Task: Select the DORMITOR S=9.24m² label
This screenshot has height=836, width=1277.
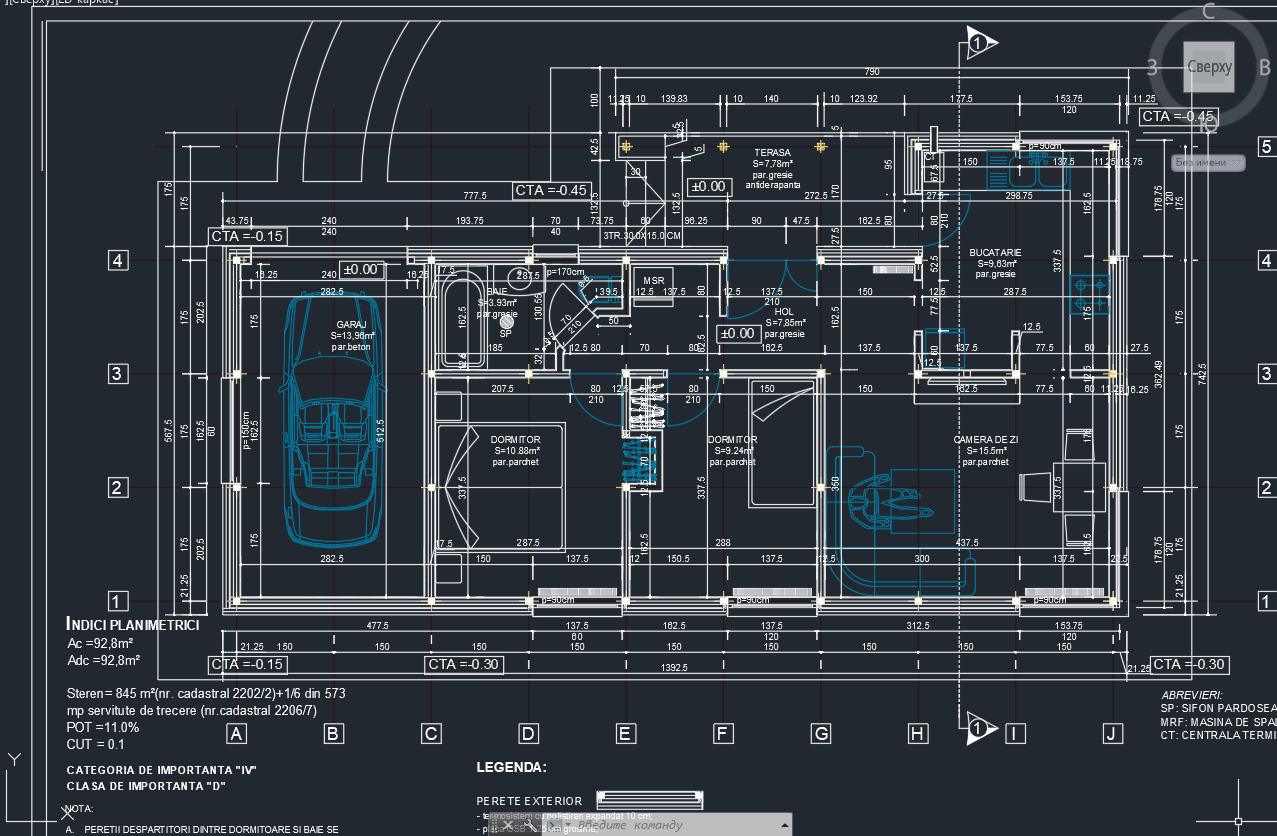Action: (x=732, y=450)
